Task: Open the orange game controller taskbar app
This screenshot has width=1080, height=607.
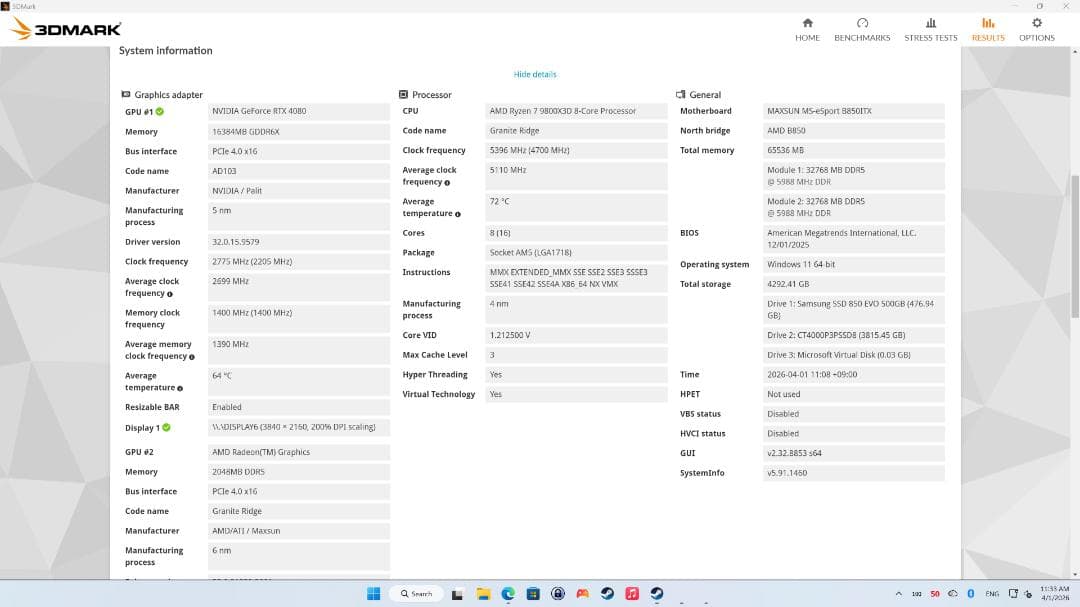Action: [582, 594]
